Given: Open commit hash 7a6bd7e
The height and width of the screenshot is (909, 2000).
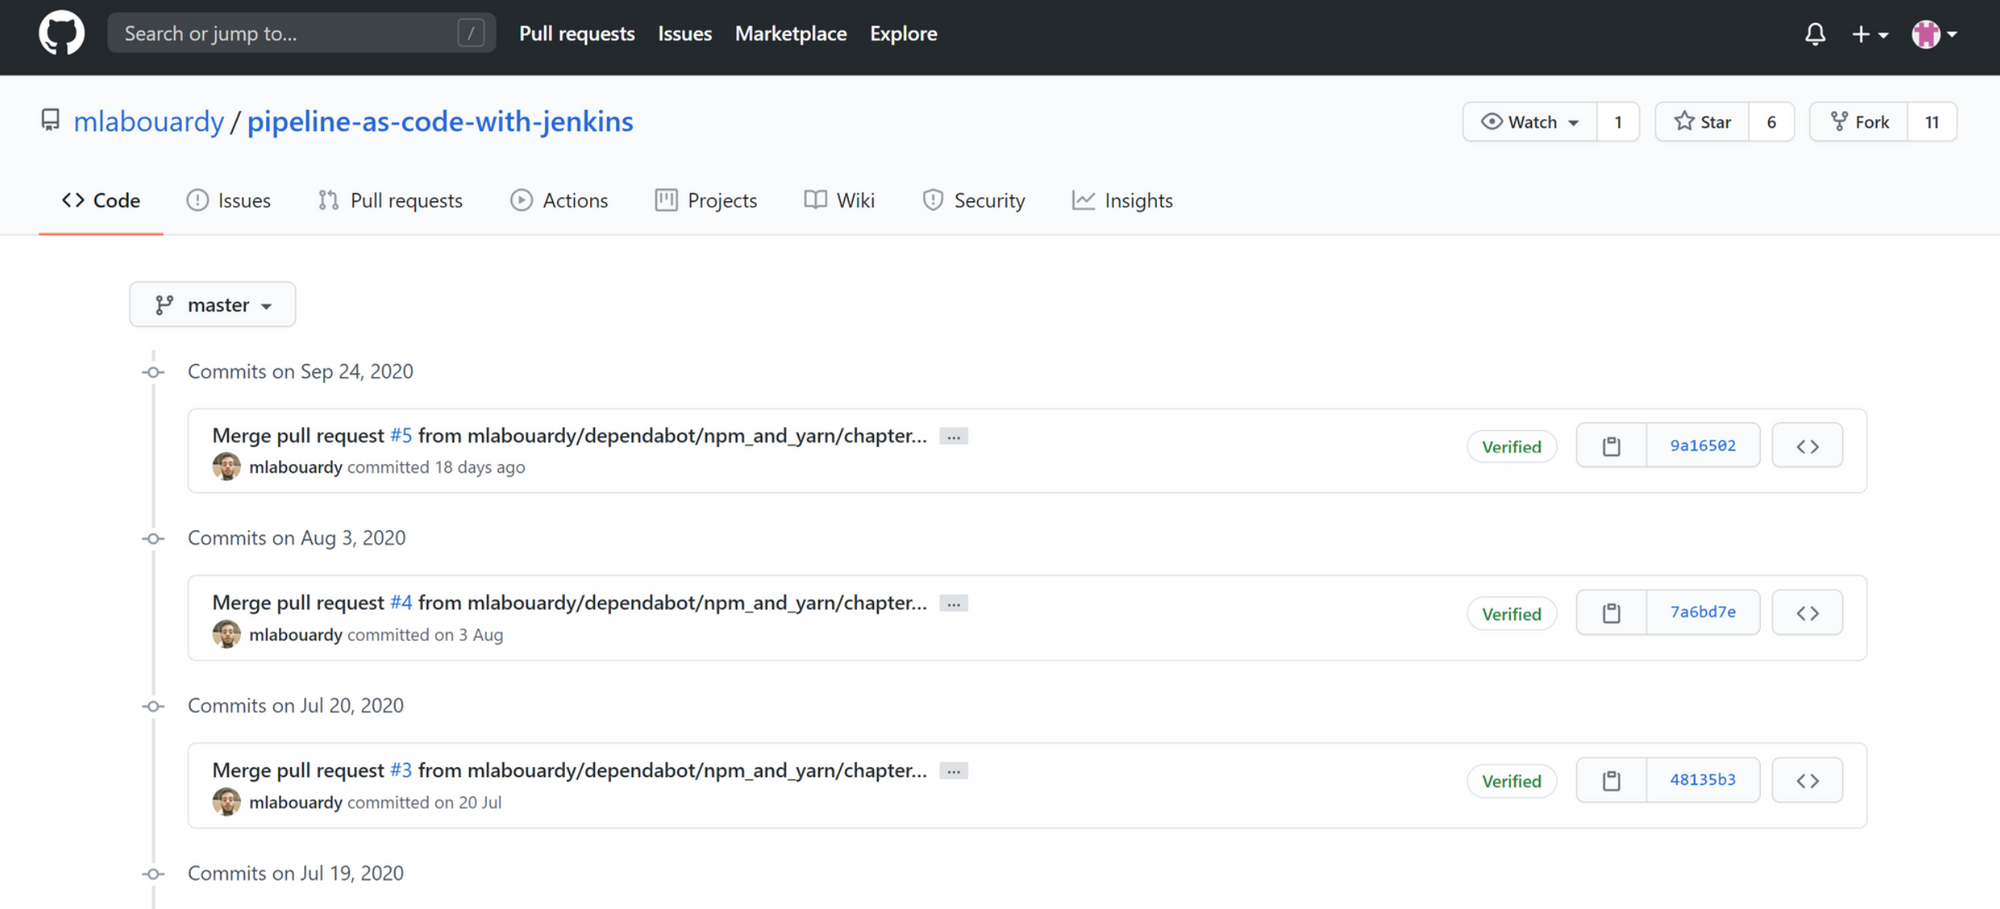Looking at the screenshot, I should tap(1703, 613).
